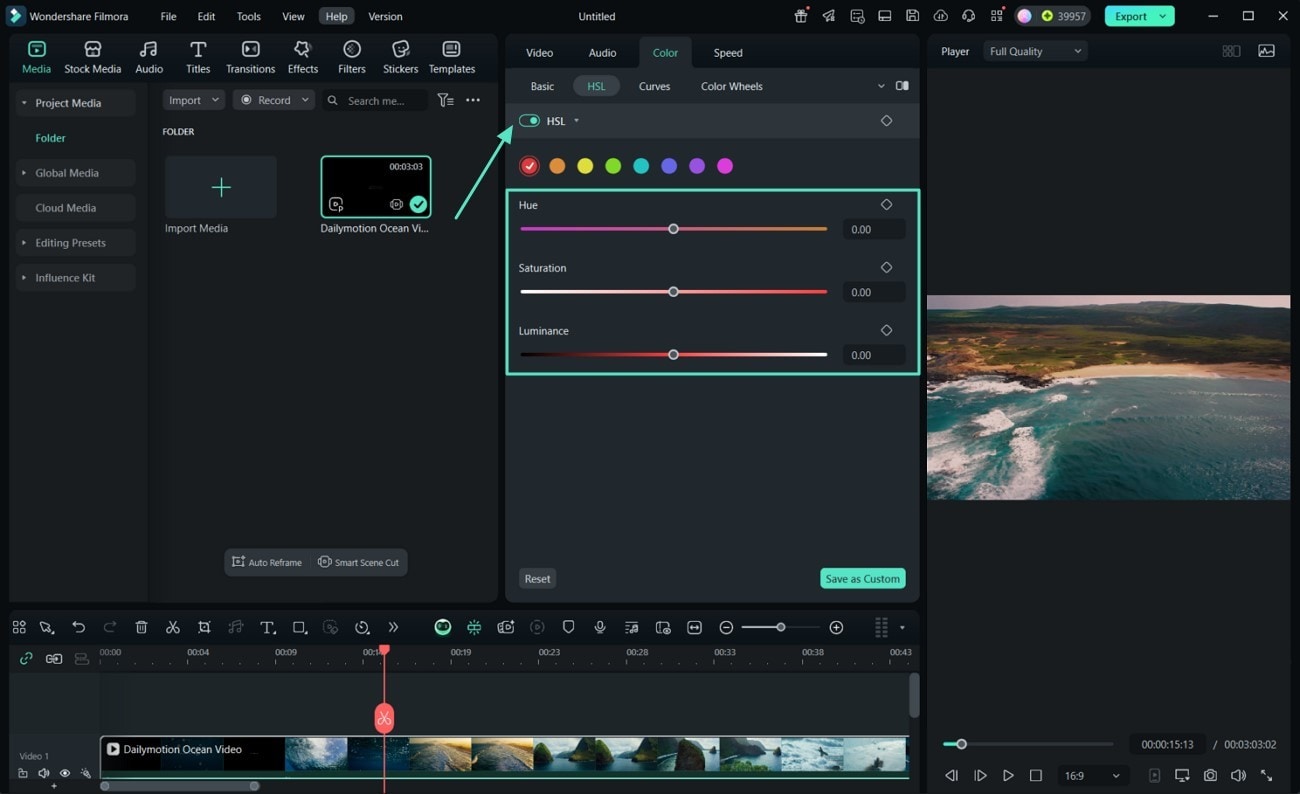The height and width of the screenshot is (794, 1300).
Task: Open the Effects panel icon
Action: coord(302,50)
